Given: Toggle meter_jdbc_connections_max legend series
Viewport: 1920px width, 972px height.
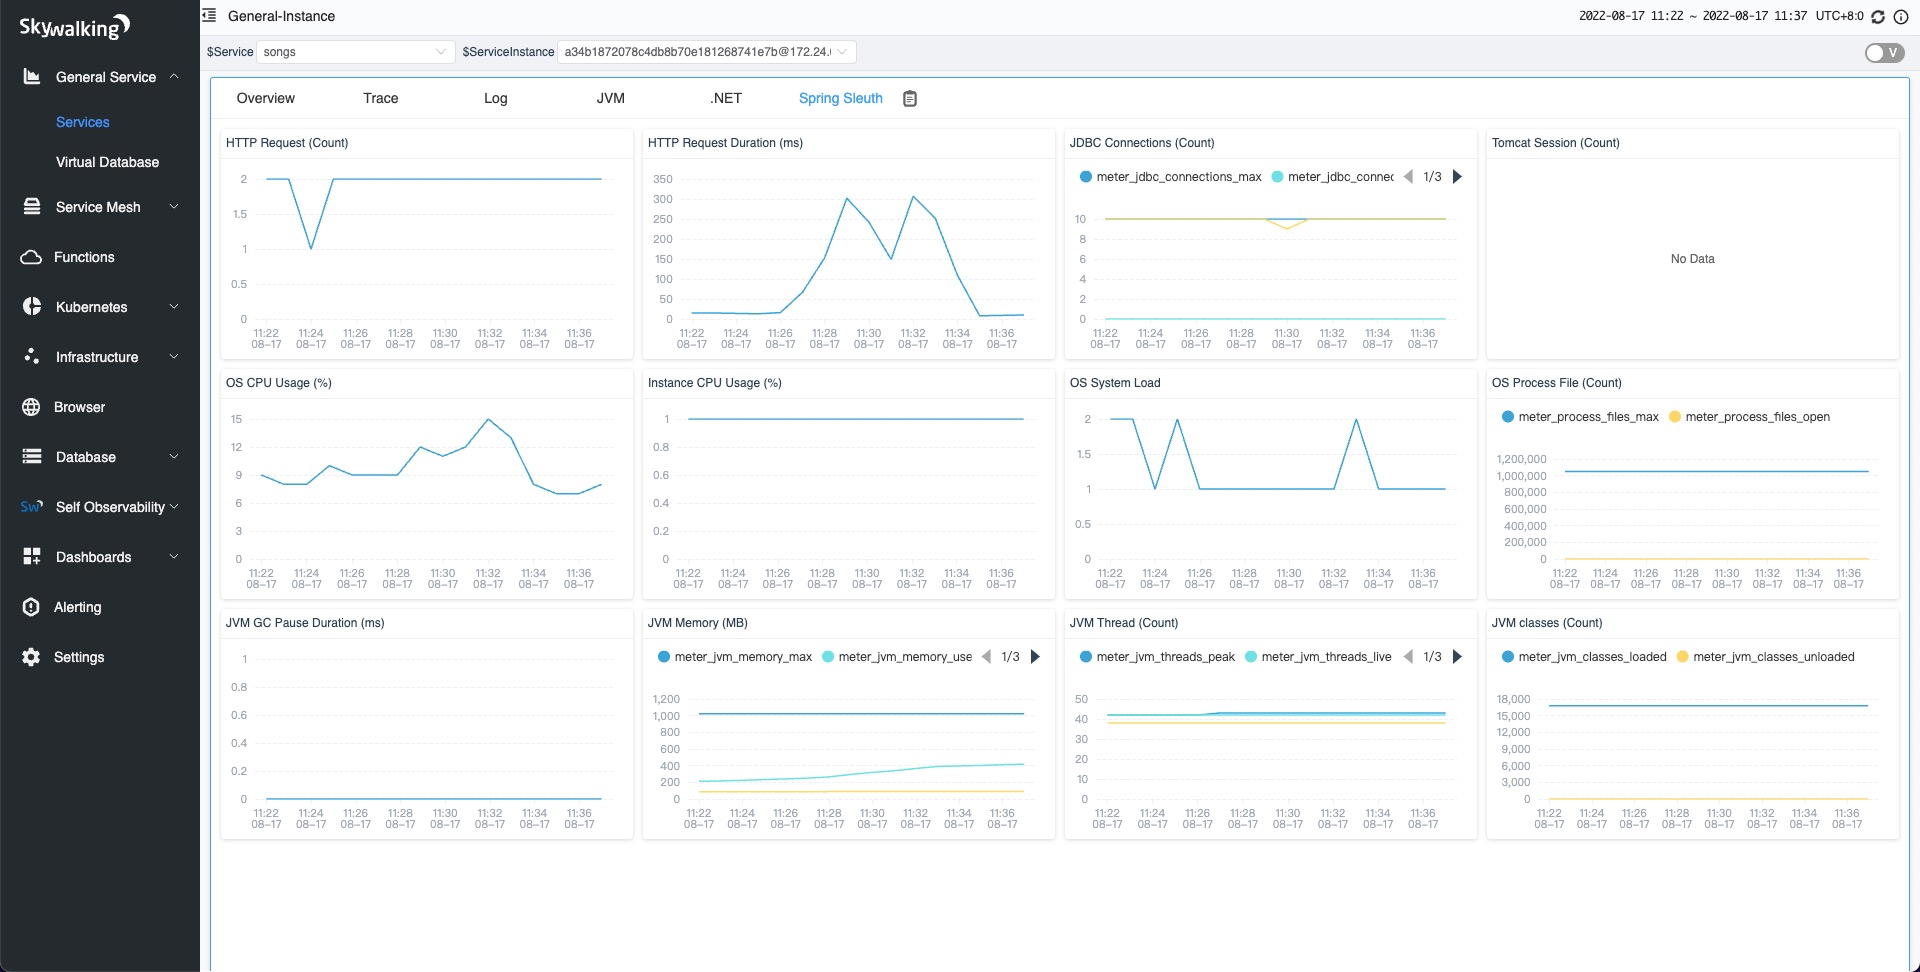Looking at the screenshot, I should [x=1170, y=177].
